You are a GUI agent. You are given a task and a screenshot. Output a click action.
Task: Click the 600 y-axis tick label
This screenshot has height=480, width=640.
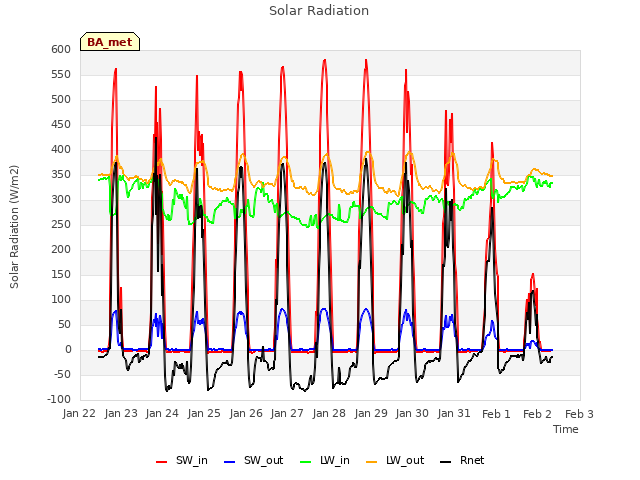(61, 49)
